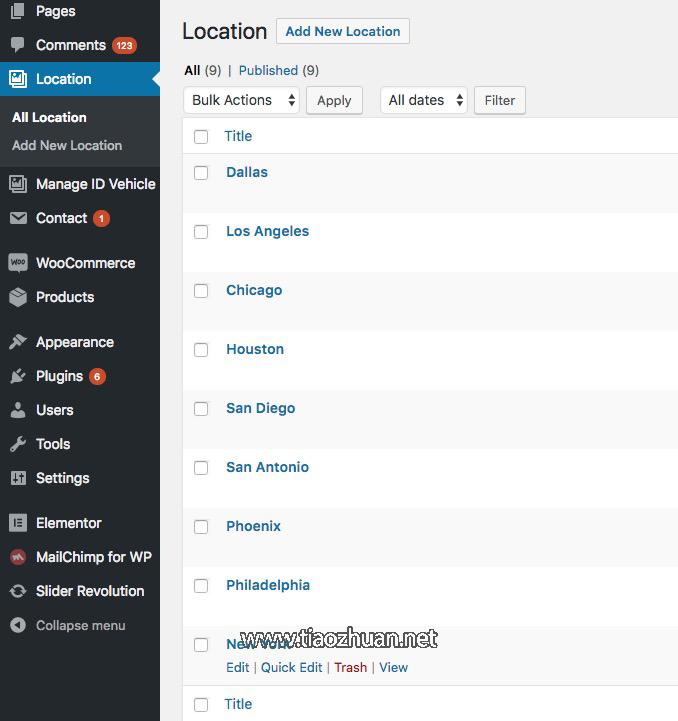Toggle the select-all checkbox in header
This screenshot has height=721, width=678.
click(201, 136)
